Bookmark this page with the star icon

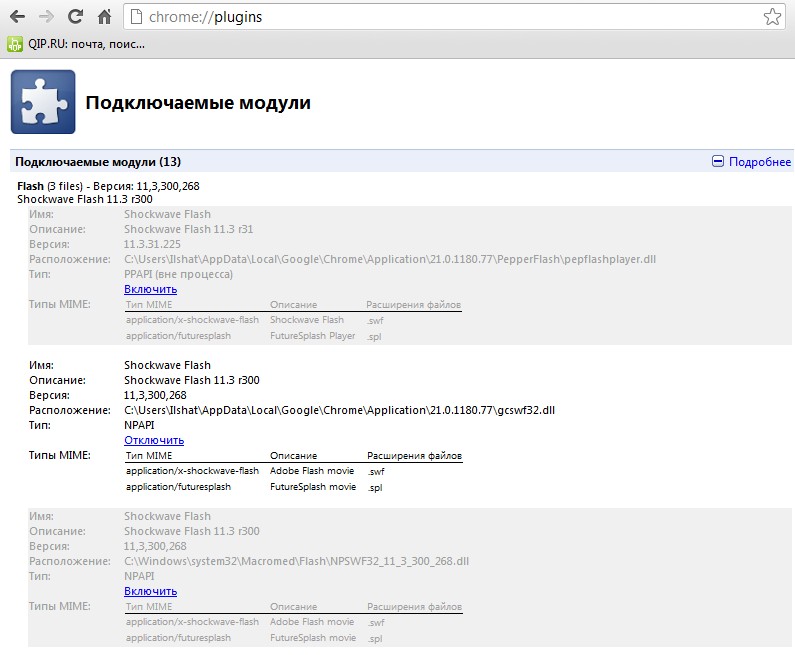point(772,17)
